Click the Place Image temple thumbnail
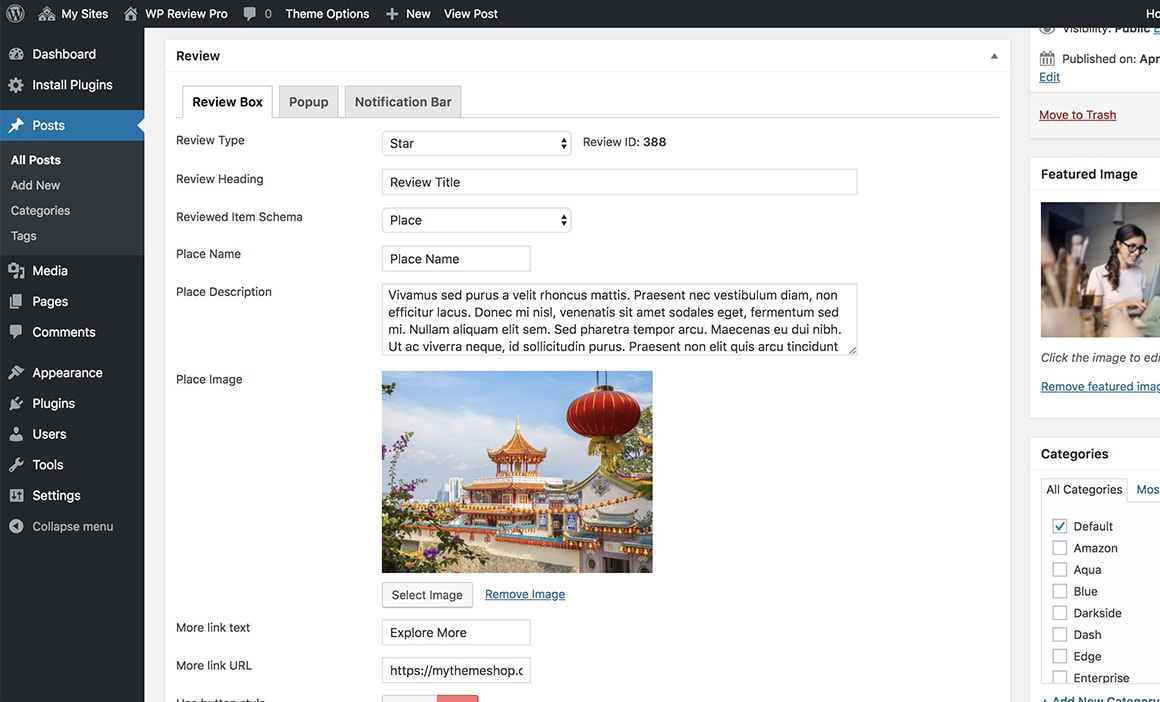The image size is (1160, 702). click(x=517, y=472)
